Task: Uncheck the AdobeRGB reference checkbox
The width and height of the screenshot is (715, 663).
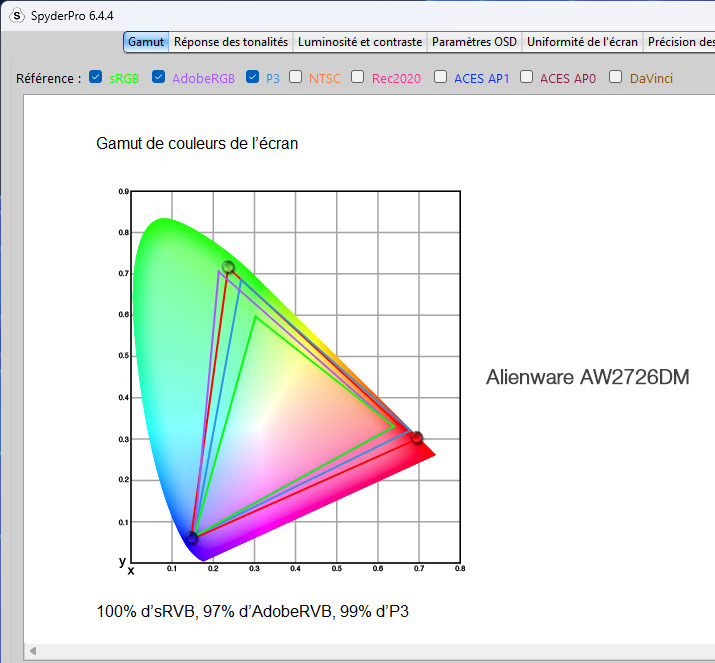Action: tap(158, 77)
